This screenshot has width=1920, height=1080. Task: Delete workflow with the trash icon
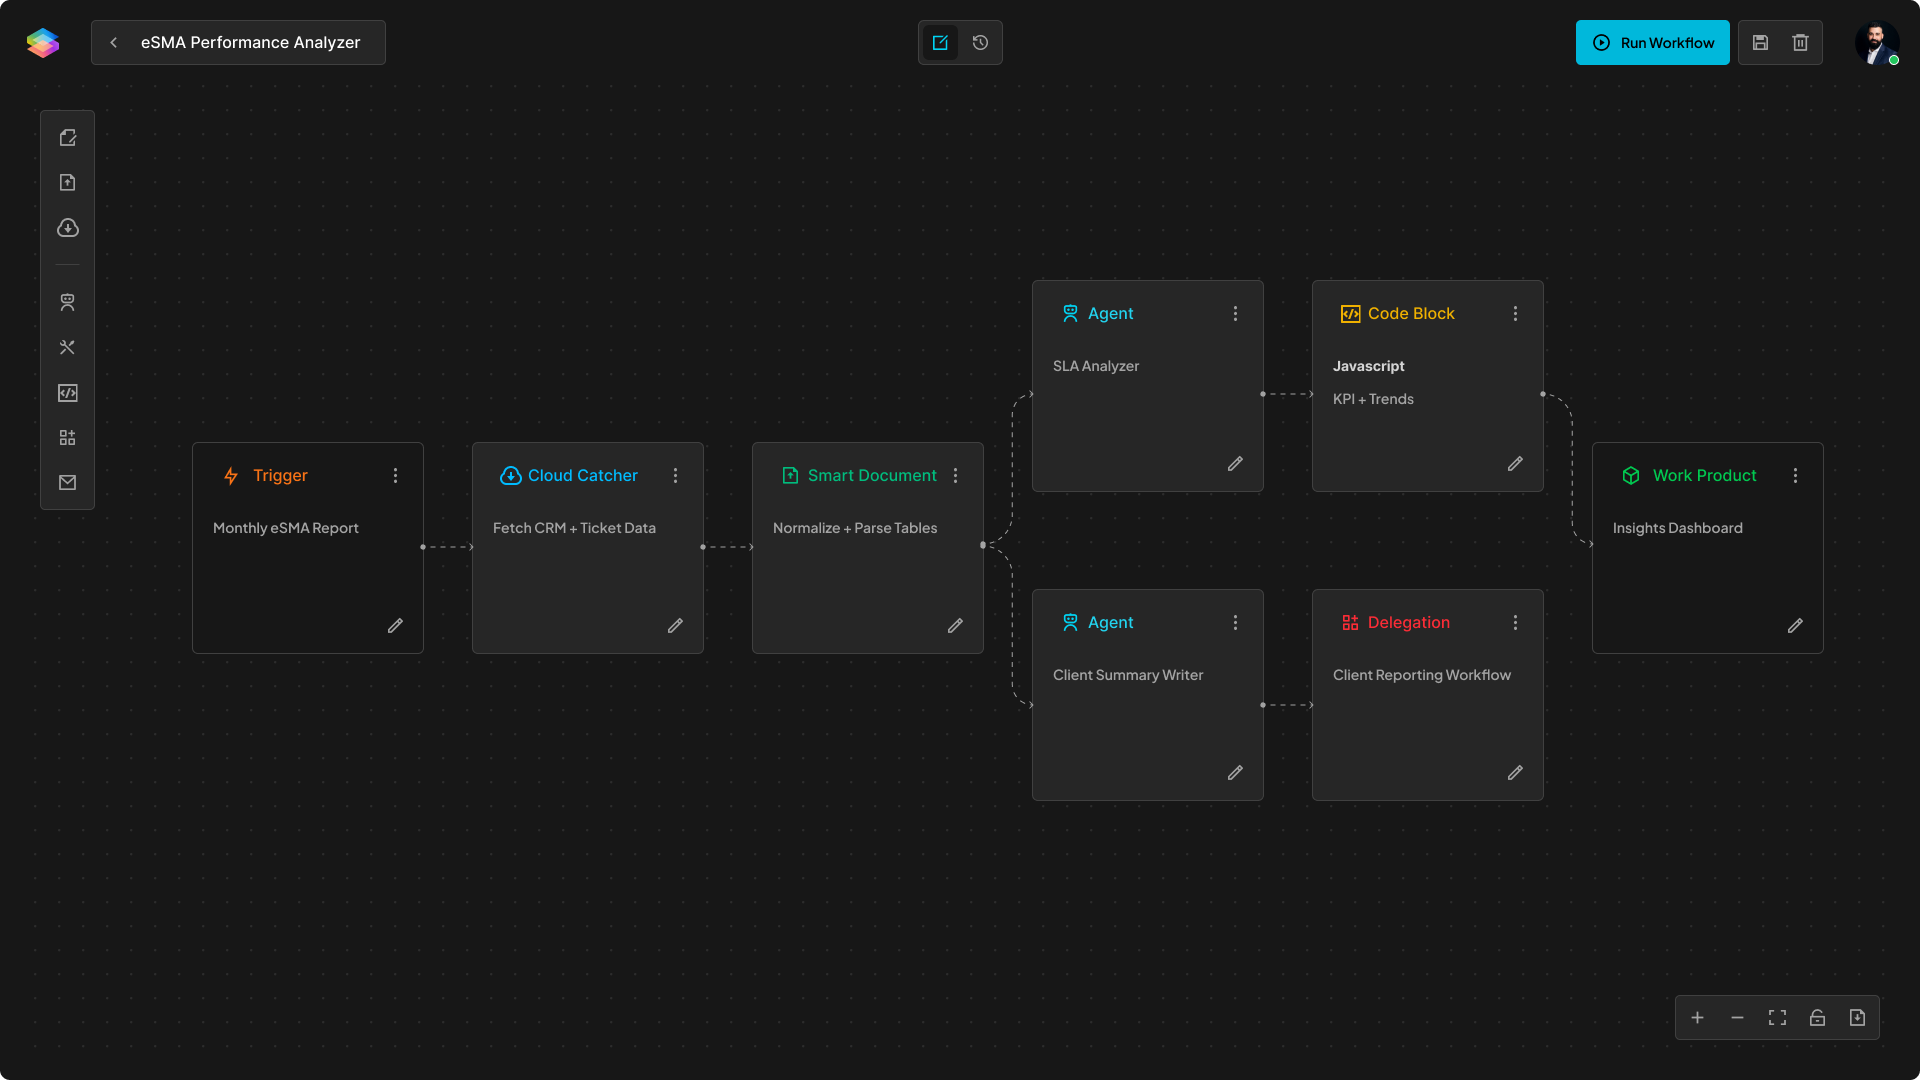1800,43
